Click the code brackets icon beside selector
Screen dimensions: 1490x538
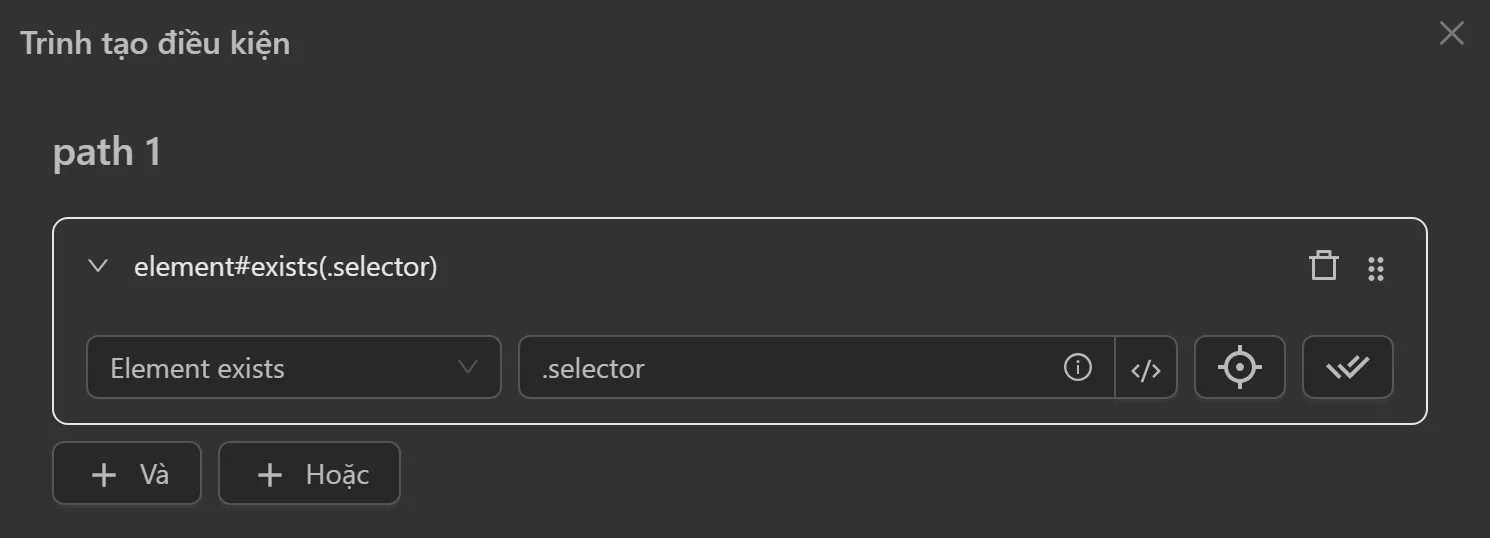[x=1146, y=369]
